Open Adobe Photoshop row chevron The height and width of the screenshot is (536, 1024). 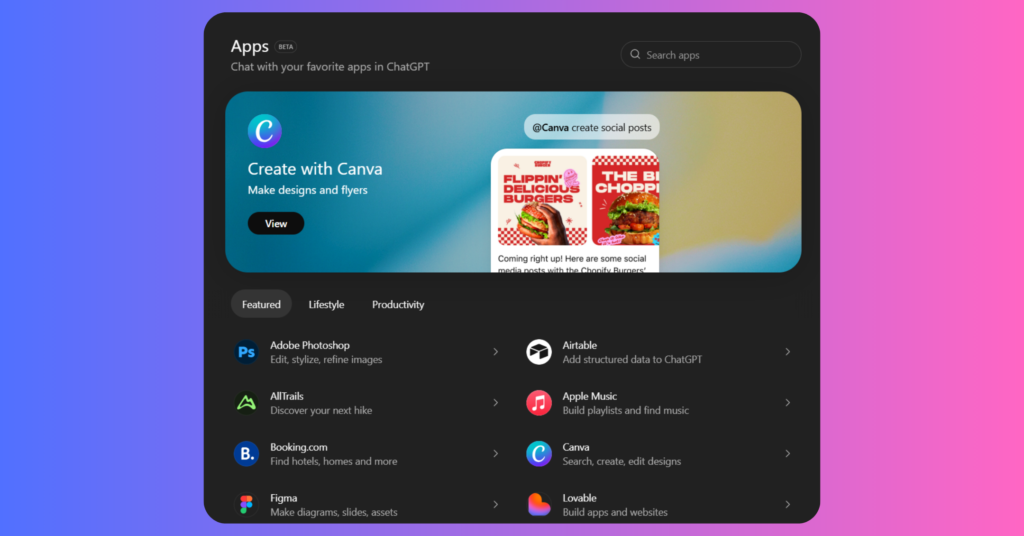[x=496, y=352]
